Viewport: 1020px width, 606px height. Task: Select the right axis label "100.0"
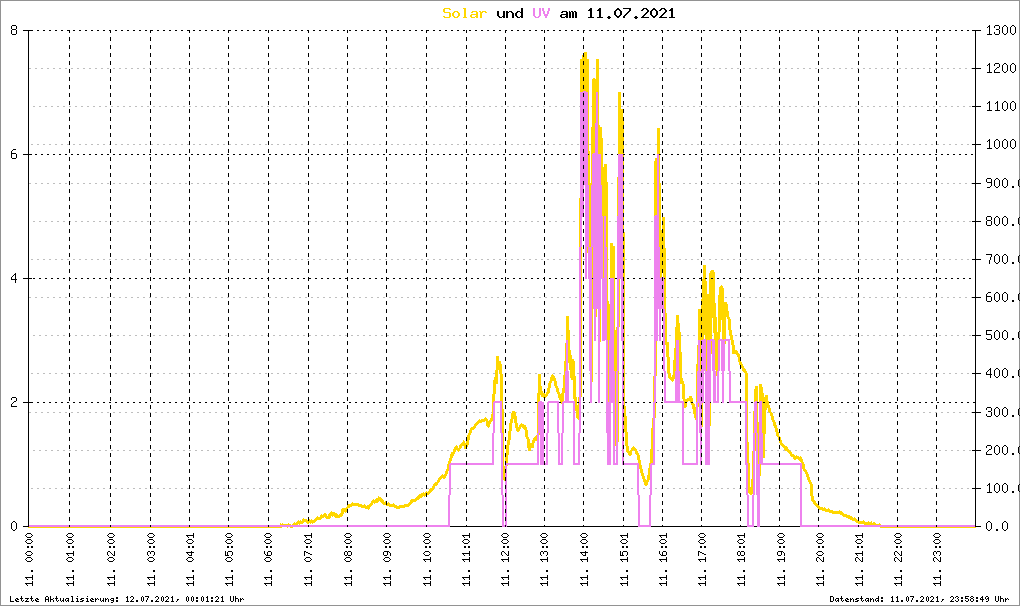click(x=1002, y=488)
